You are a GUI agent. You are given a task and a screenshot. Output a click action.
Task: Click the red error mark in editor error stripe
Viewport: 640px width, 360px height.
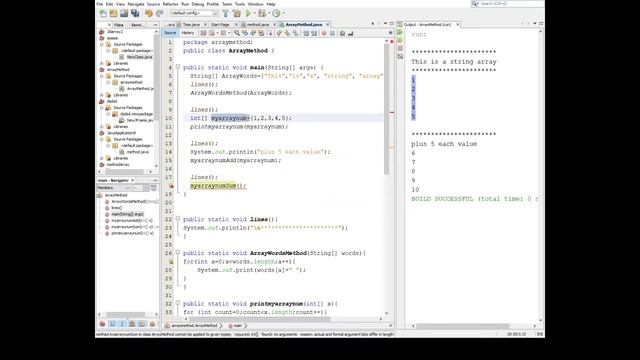point(392,112)
